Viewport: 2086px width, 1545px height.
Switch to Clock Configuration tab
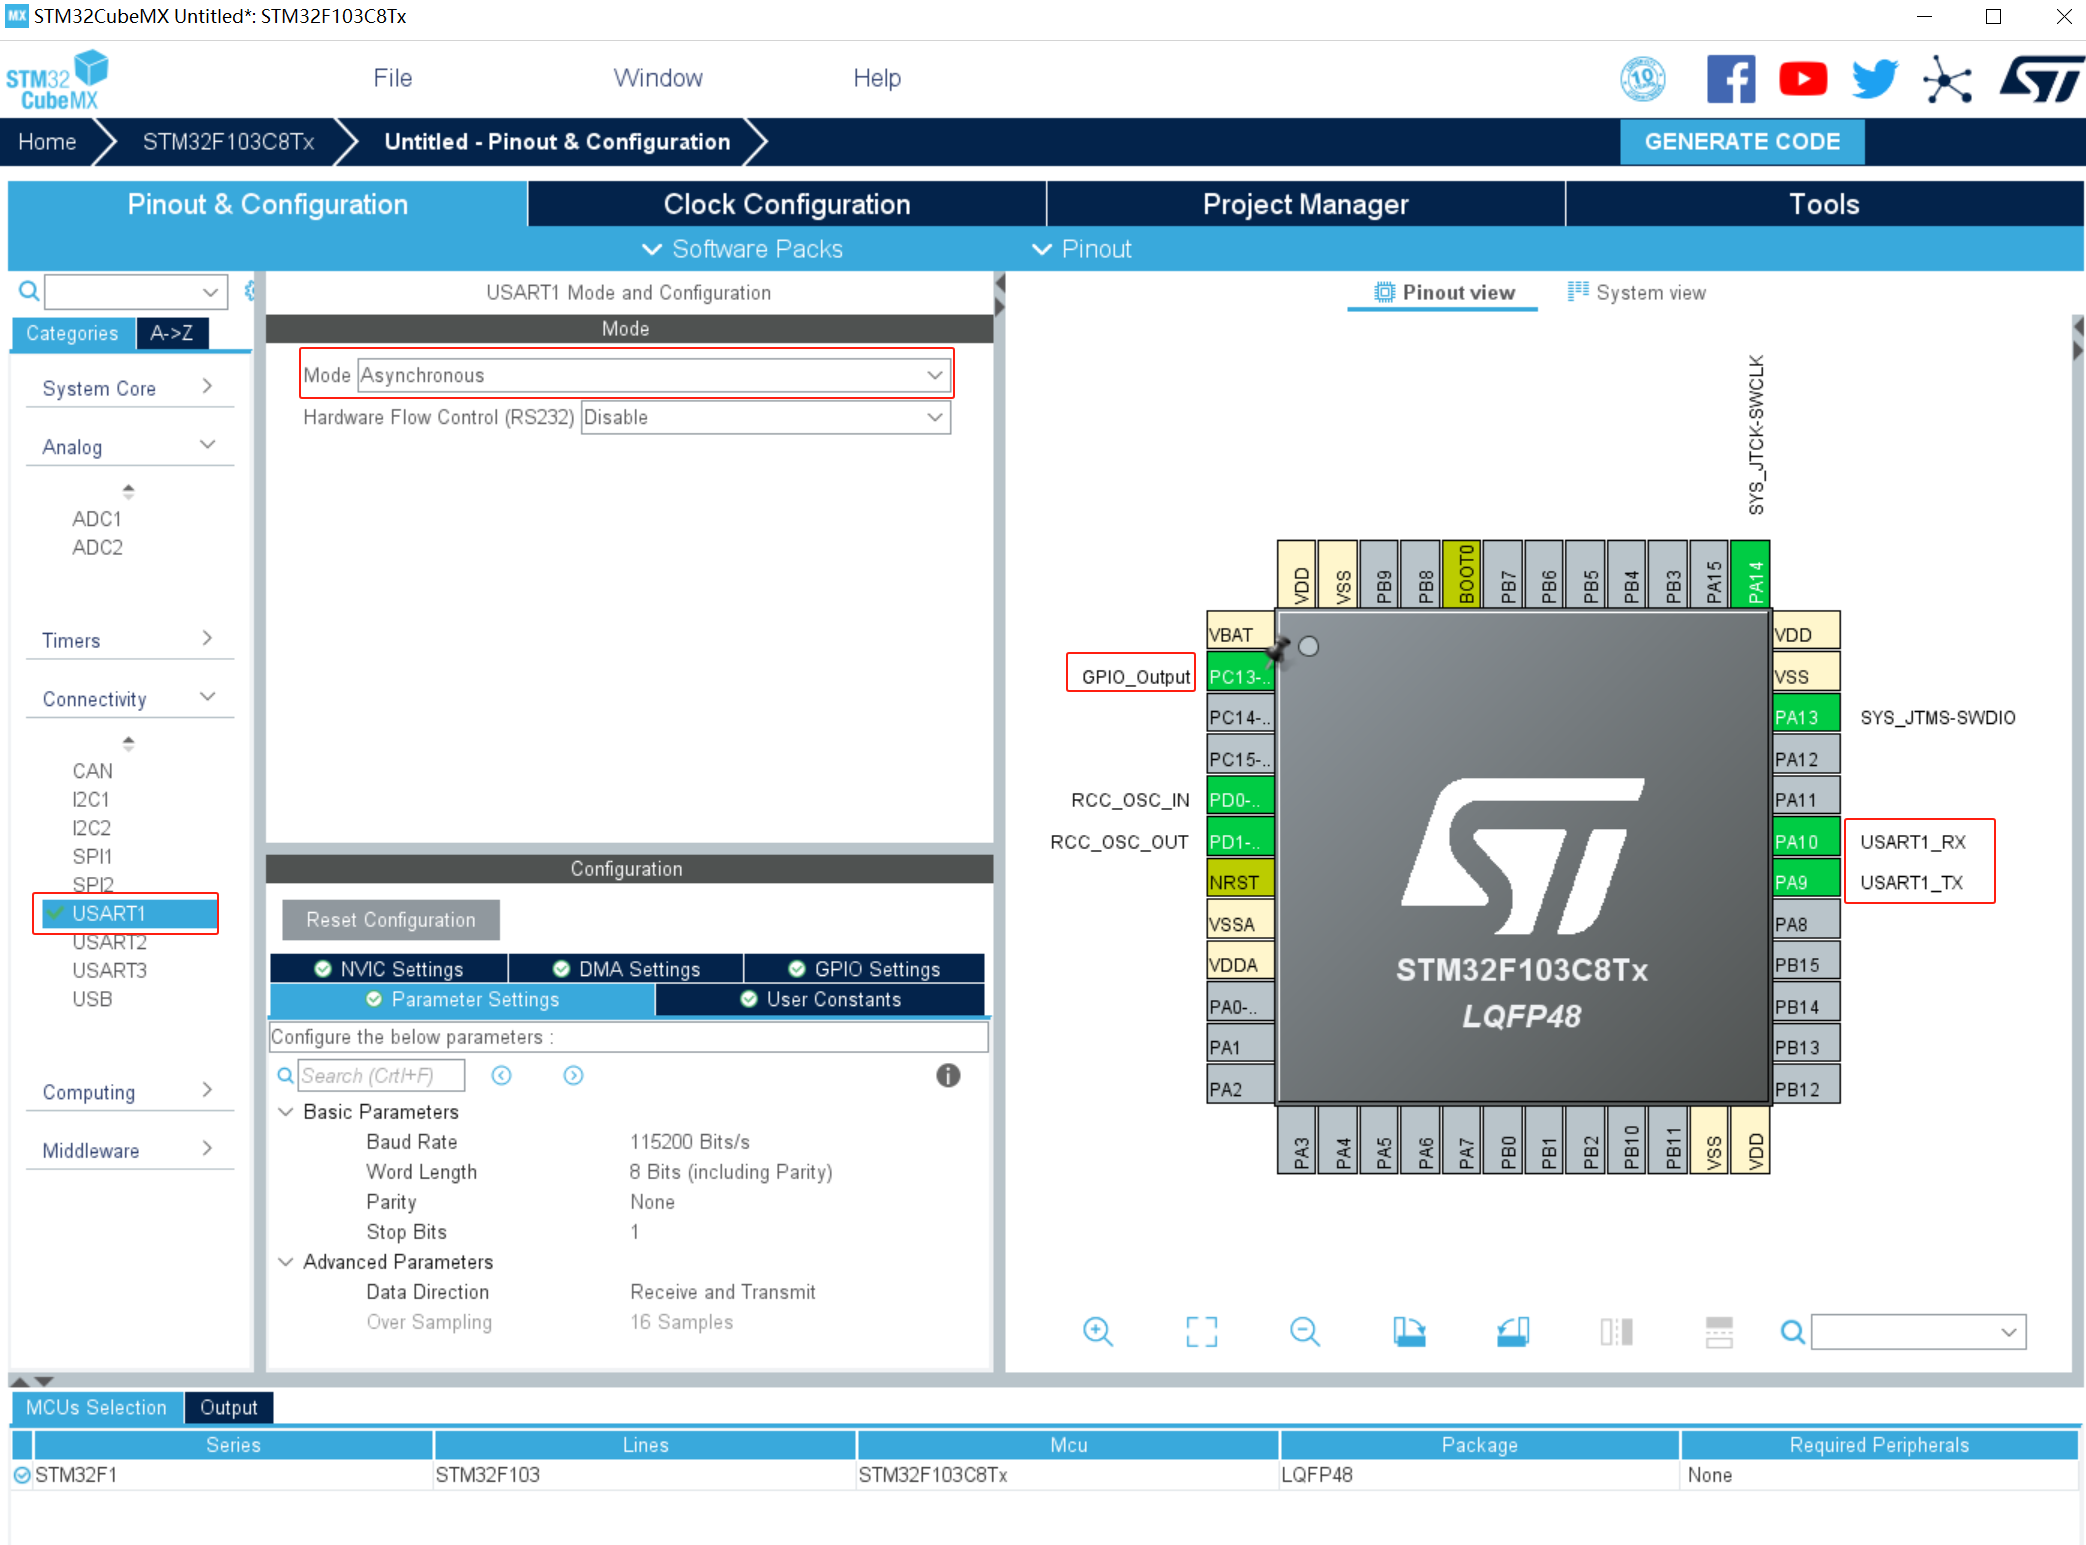tap(787, 204)
